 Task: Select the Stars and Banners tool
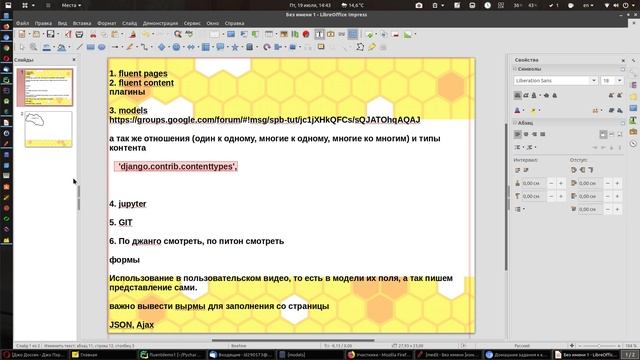click(235, 47)
